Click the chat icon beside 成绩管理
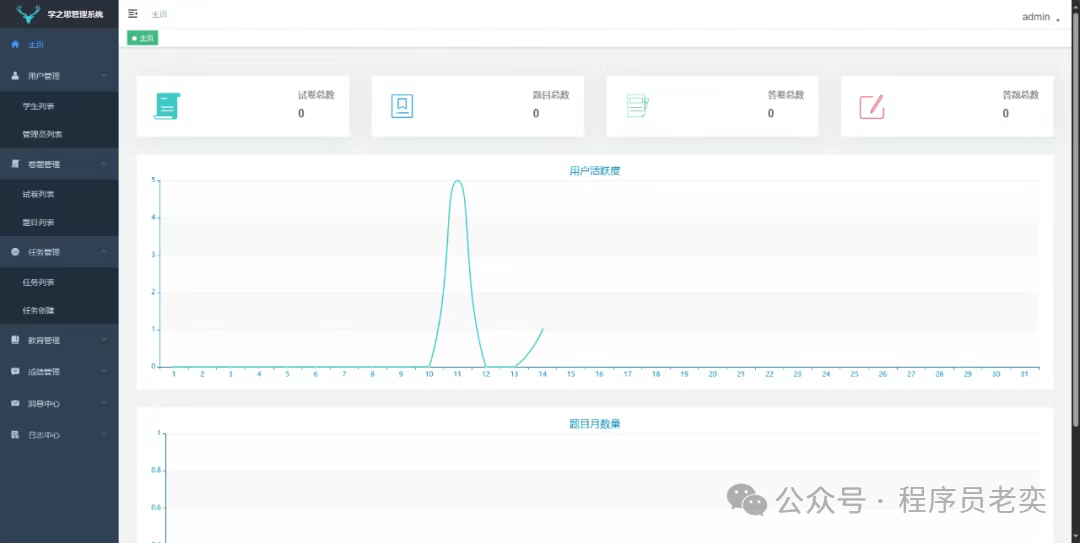Image resolution: width=1080 pixels, height=543 pixels. point(15,371)
